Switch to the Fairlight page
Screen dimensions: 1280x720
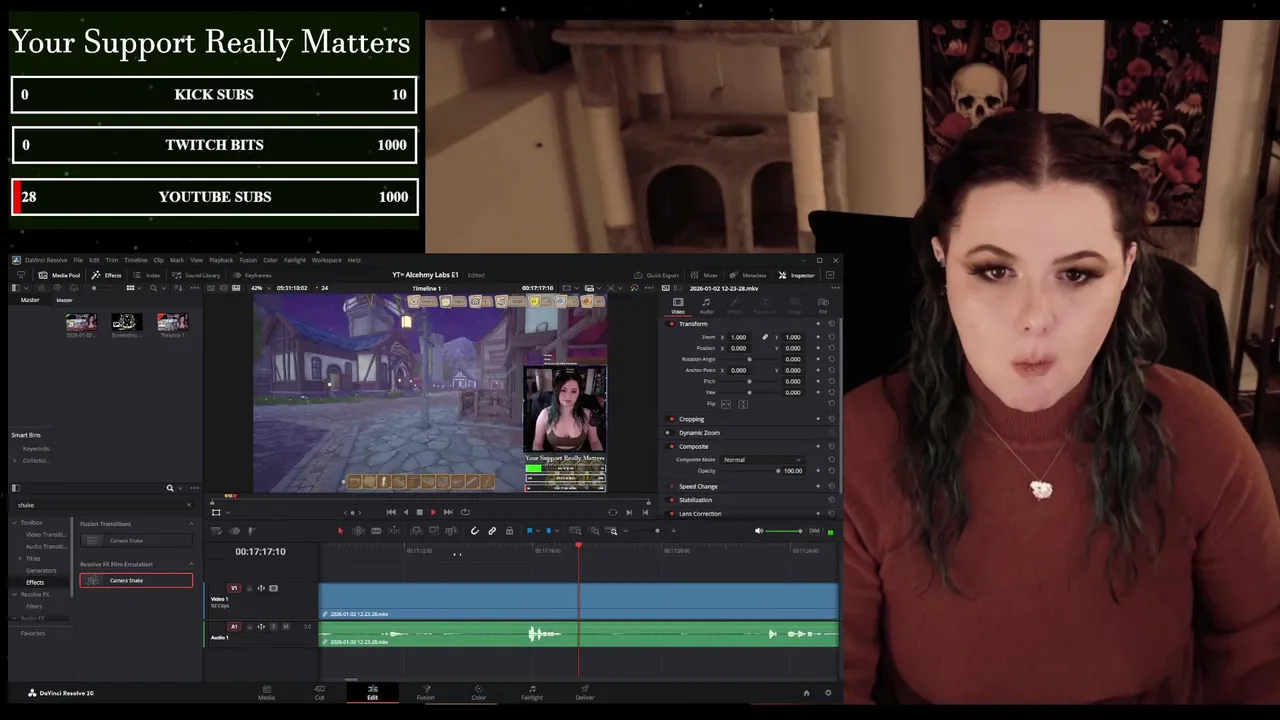coord(532,692)
